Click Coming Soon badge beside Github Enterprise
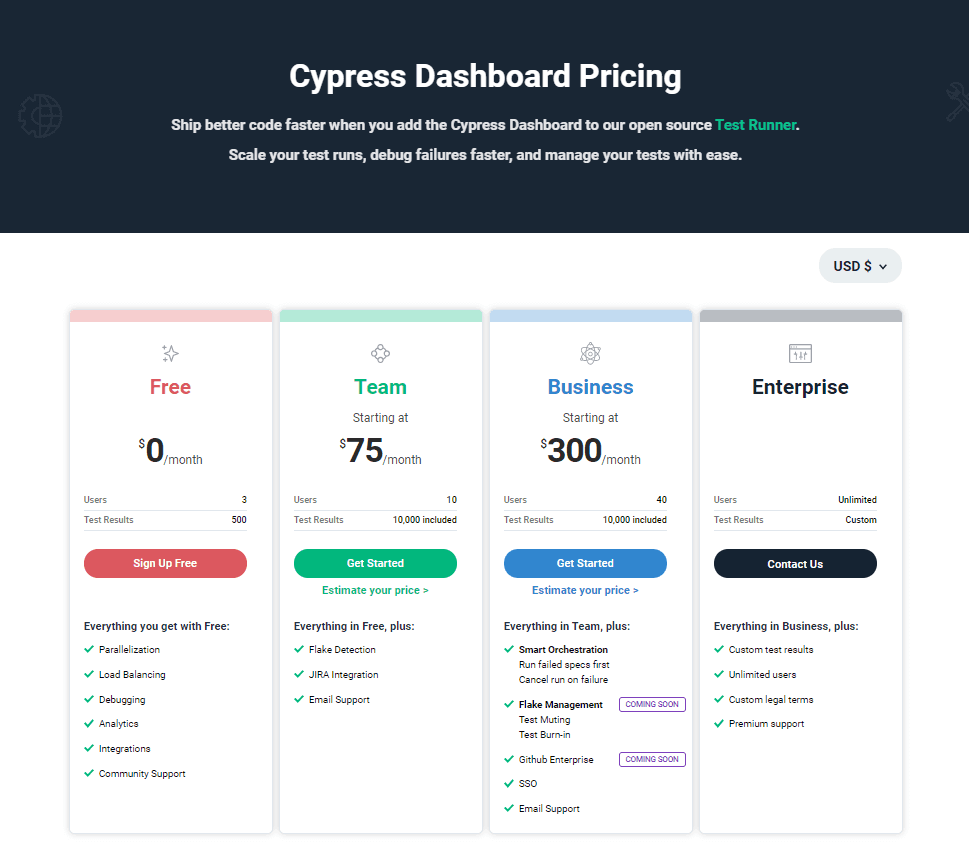Screen dimensions: 969x867 pos(652,759)
